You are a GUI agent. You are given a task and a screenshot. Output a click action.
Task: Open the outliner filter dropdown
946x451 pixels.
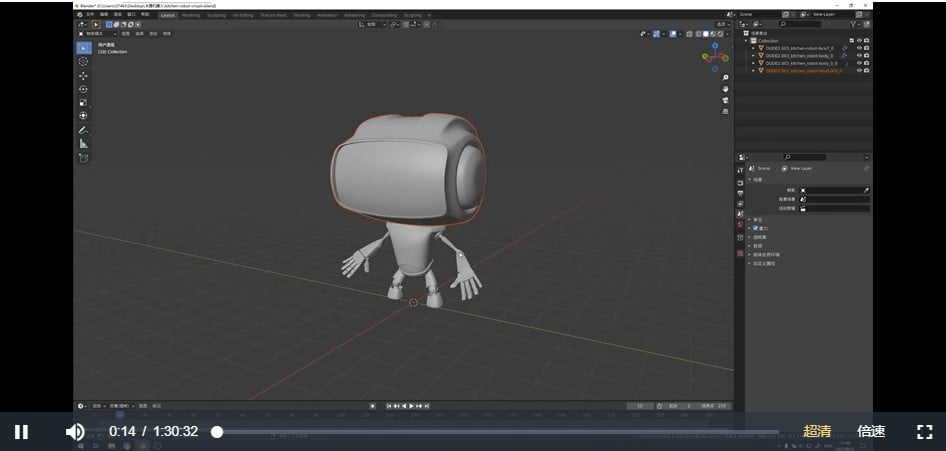pyautogui.click(x=855, y=24)
